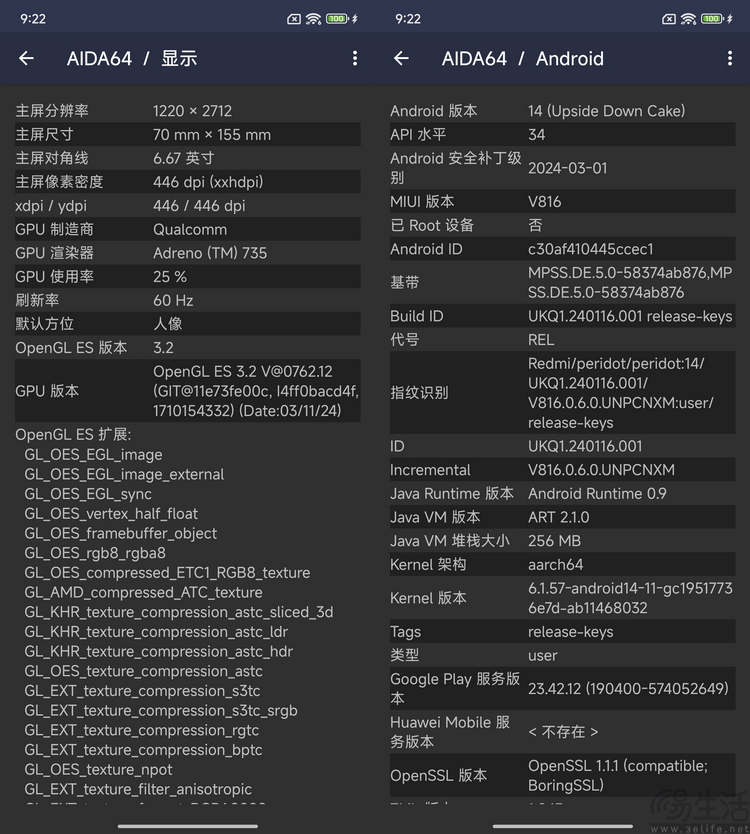Select the MIUI 版本 V816 row
The width and height of the screenshot is (750, 834).
pos(563,202)
